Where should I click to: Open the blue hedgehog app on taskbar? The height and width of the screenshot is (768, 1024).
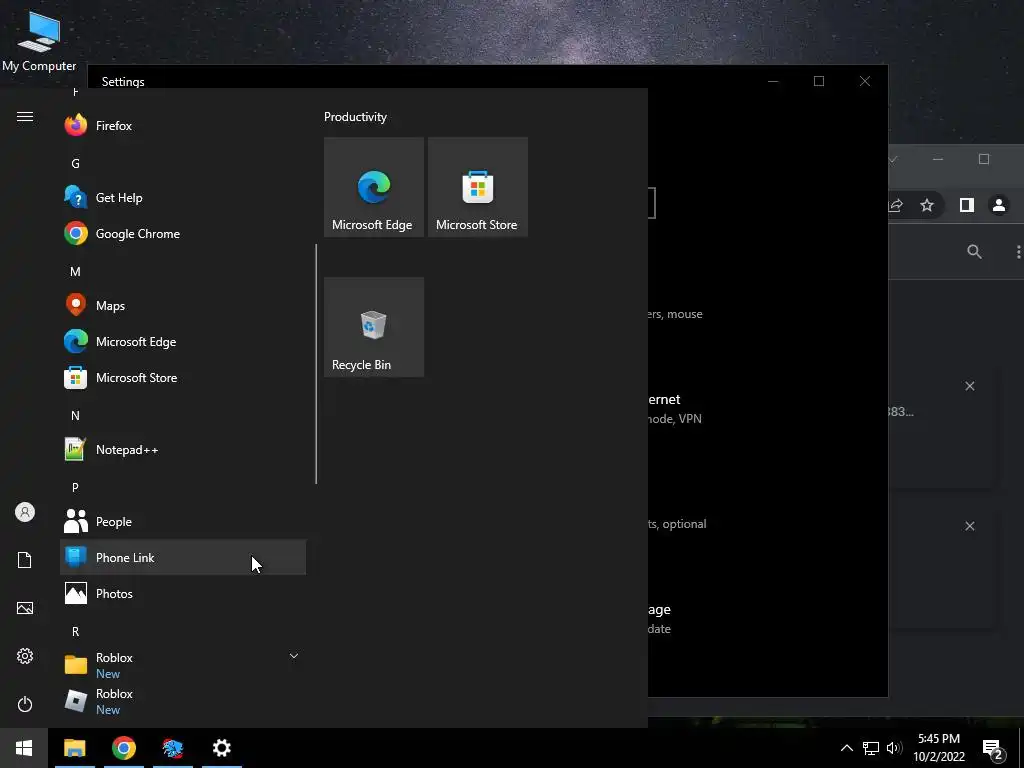point(172,748)
